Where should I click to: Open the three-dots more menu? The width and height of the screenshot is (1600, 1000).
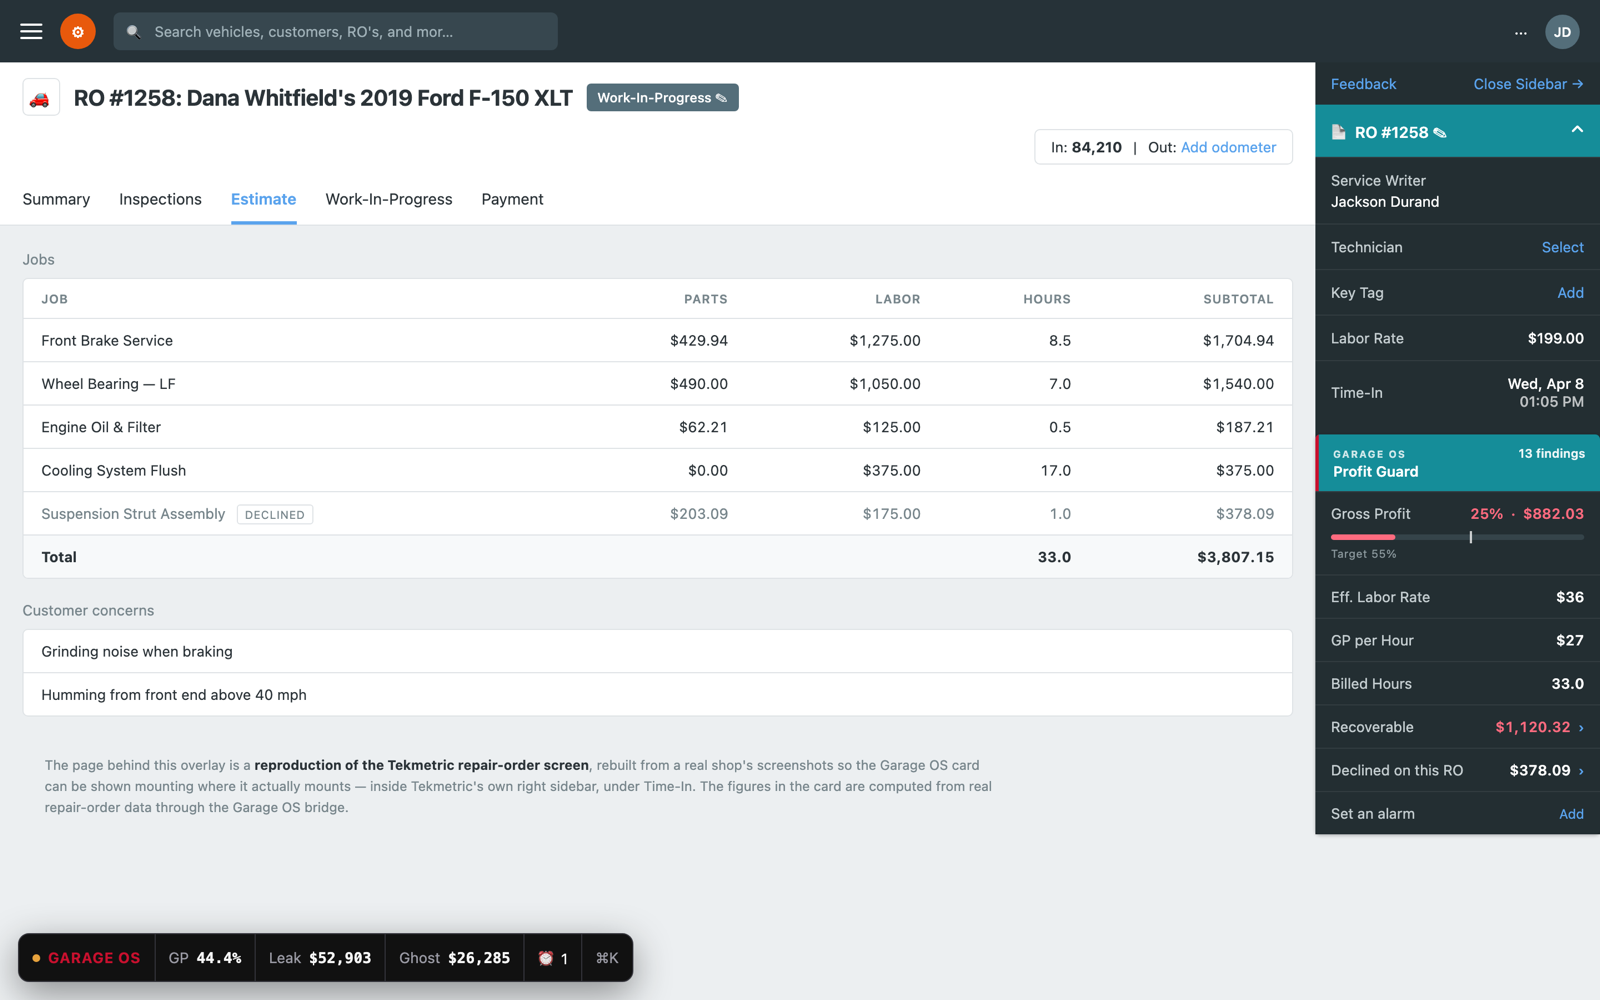(x=1520, y=32)
